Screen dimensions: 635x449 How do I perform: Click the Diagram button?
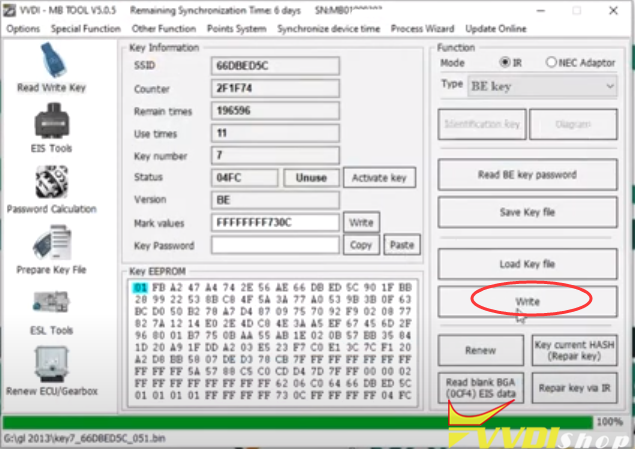pos(573,124)
